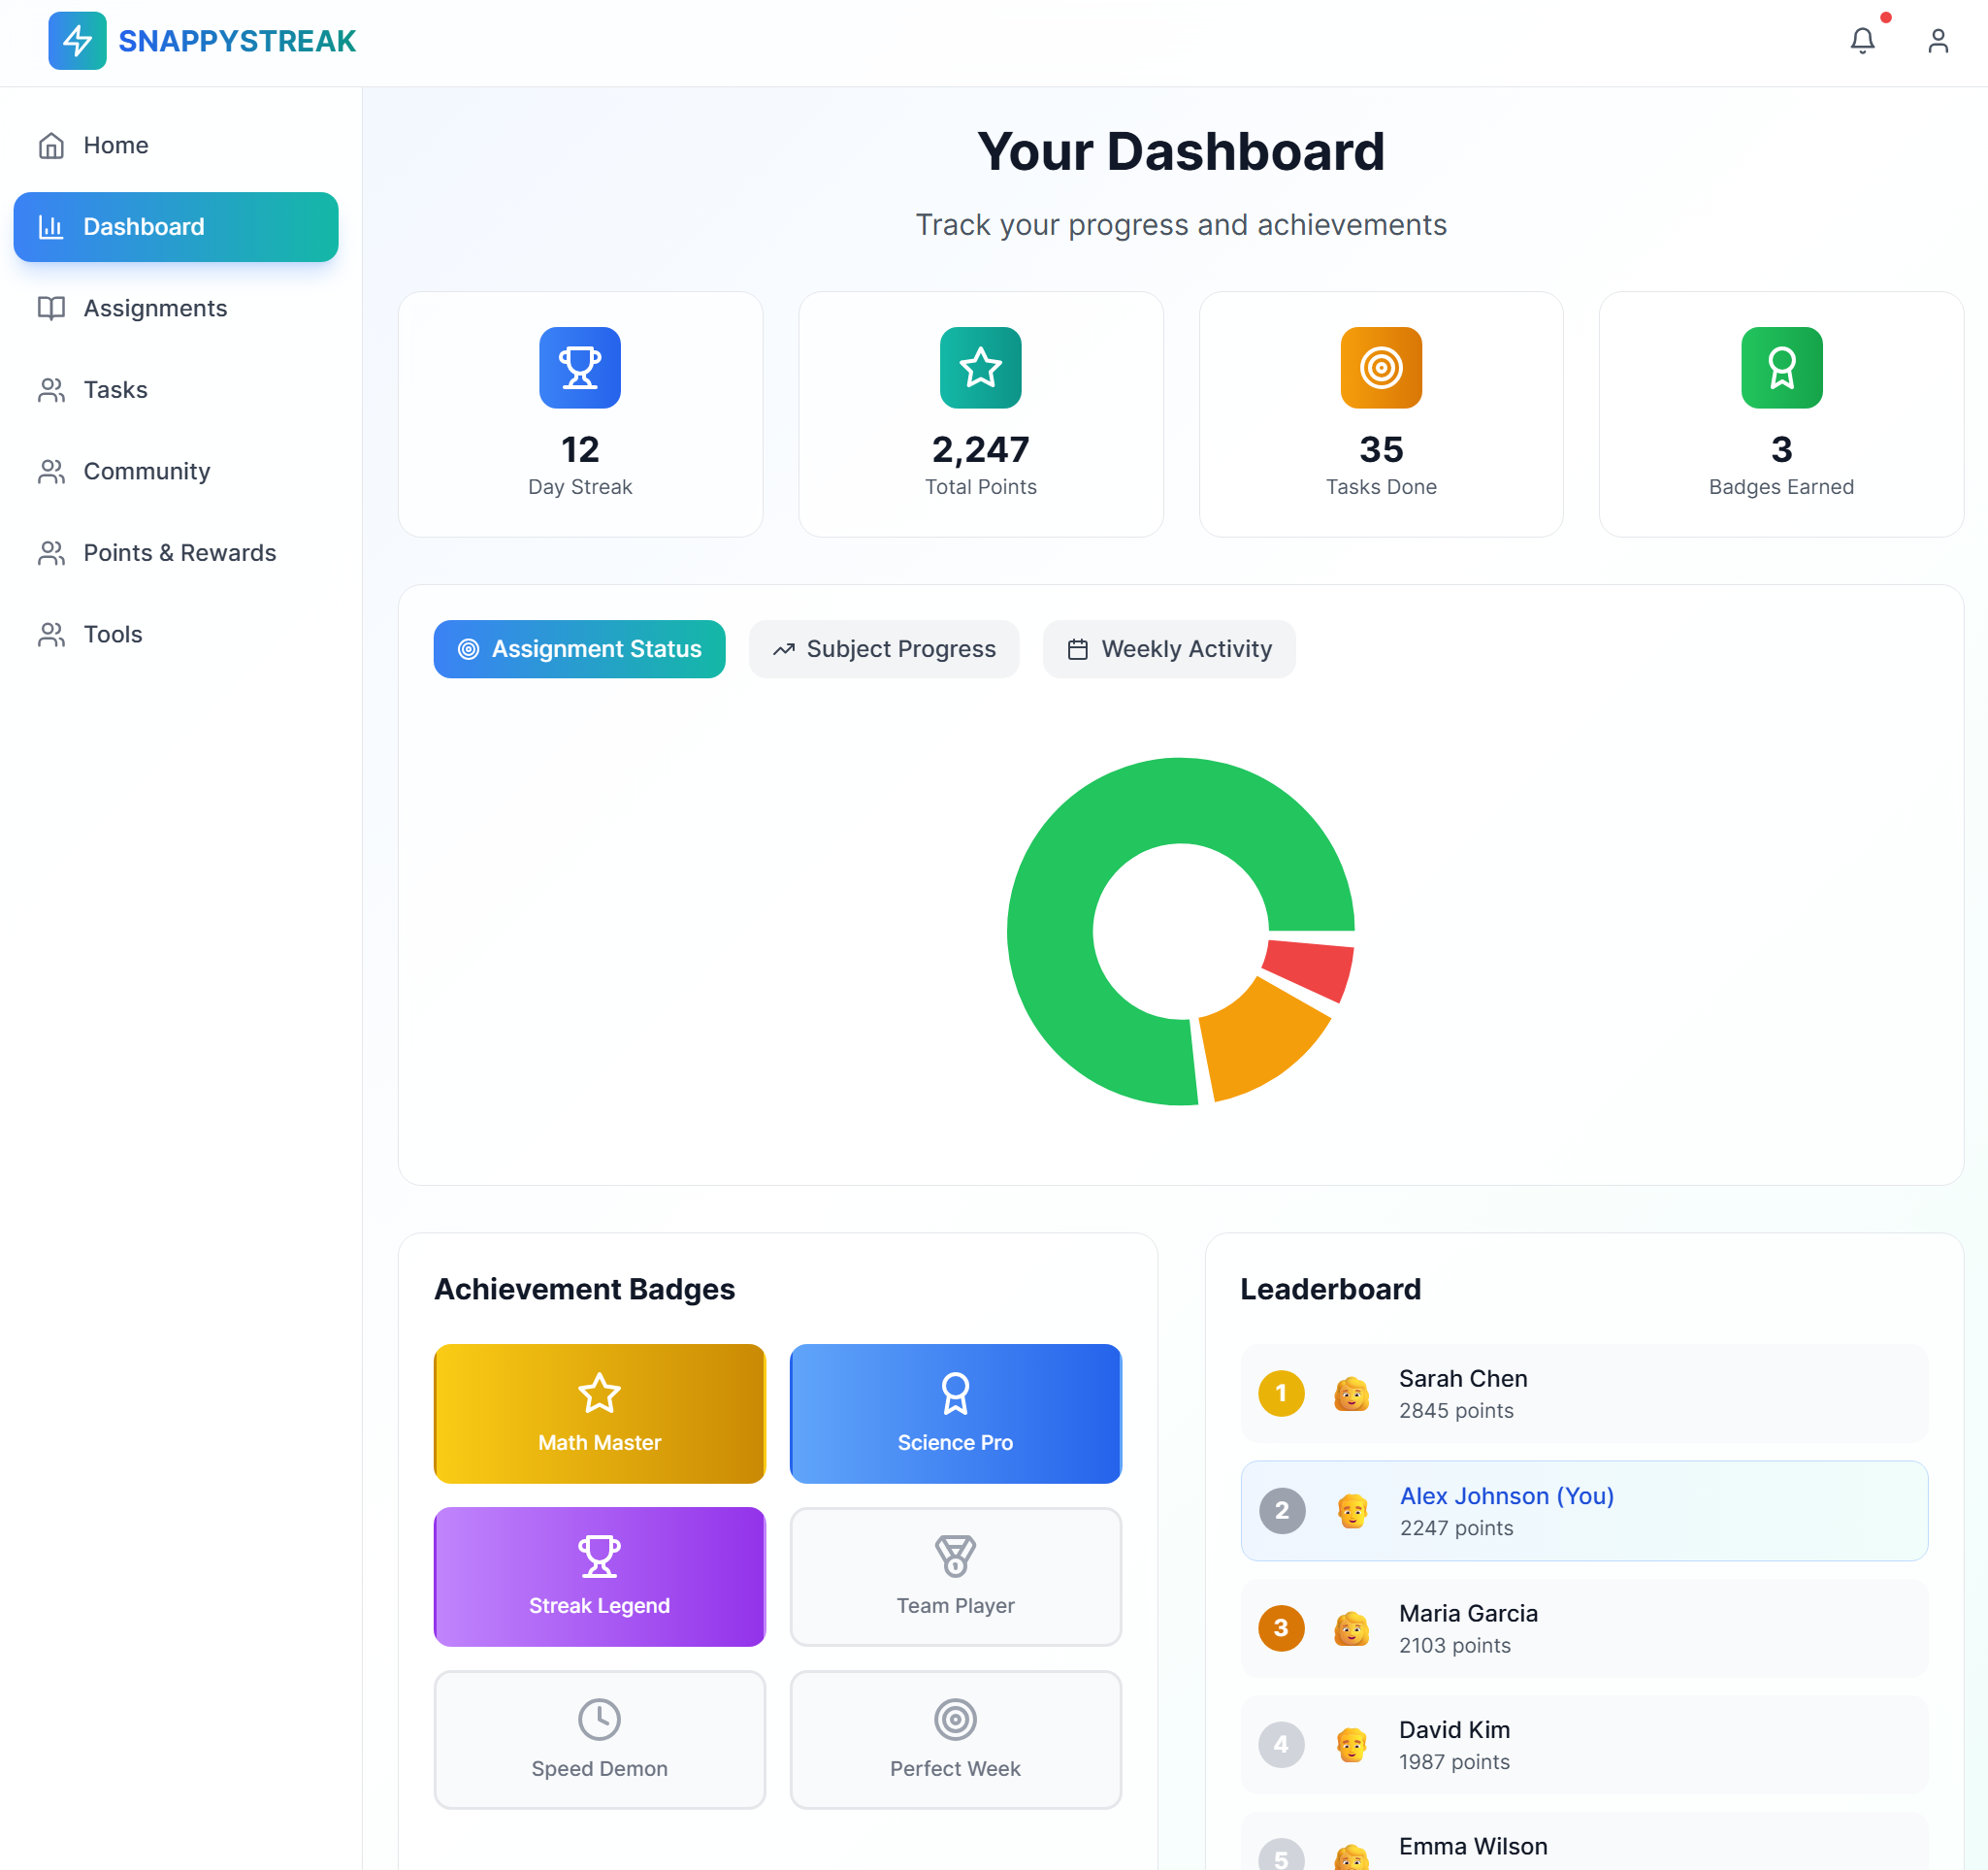1988x1870 pixels.
Task: Select the Streak Legend badge
Action: (x=599, y=1576)
